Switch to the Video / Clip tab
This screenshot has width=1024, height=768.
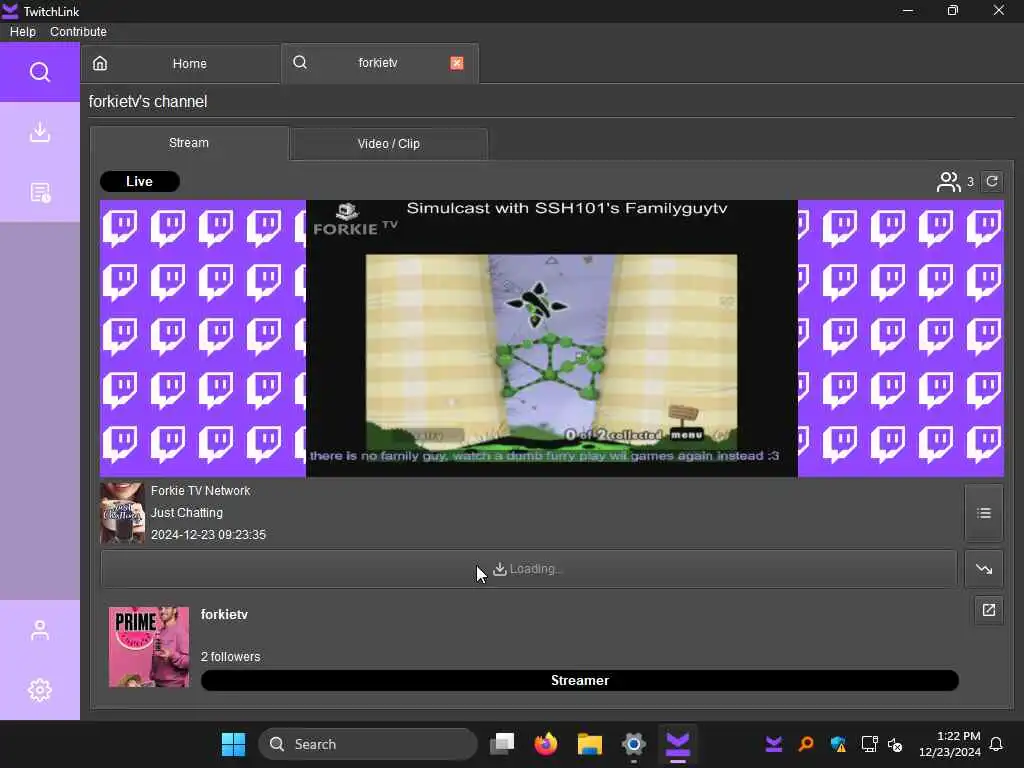(x=389, y=144)
